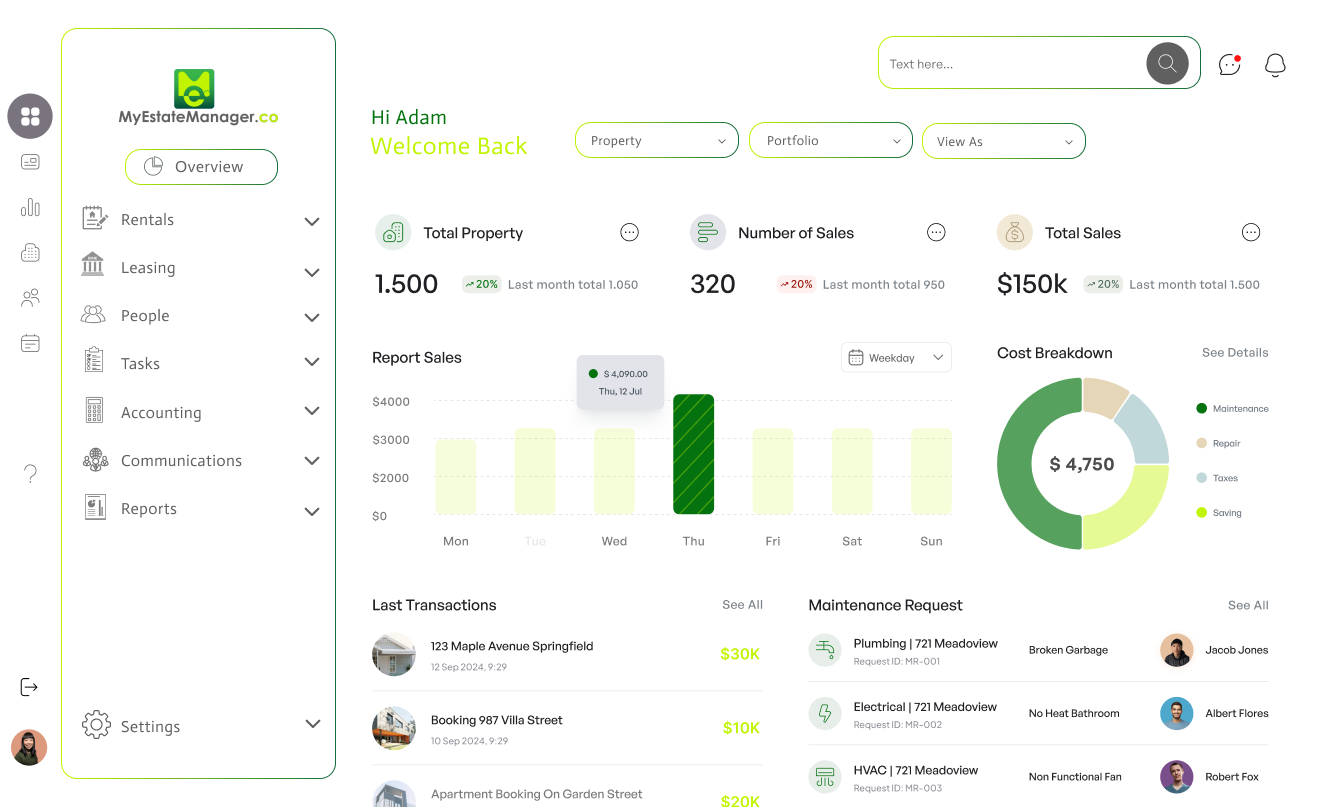
Task: Click the Number of Sales card icon
Action: coord(708,232)
